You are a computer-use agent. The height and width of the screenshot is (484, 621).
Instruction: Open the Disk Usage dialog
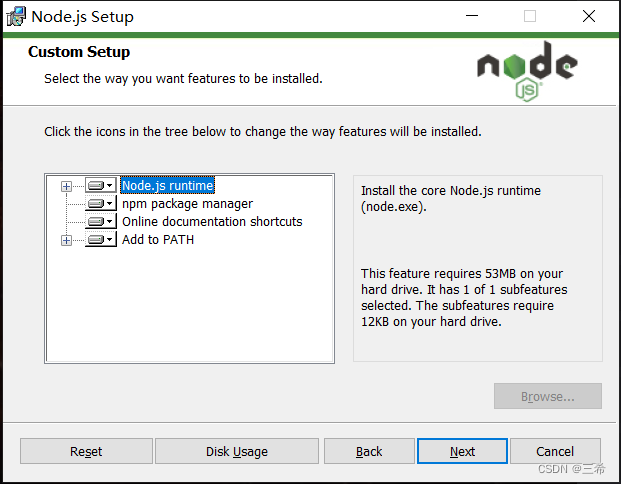(x=237, y=451)
